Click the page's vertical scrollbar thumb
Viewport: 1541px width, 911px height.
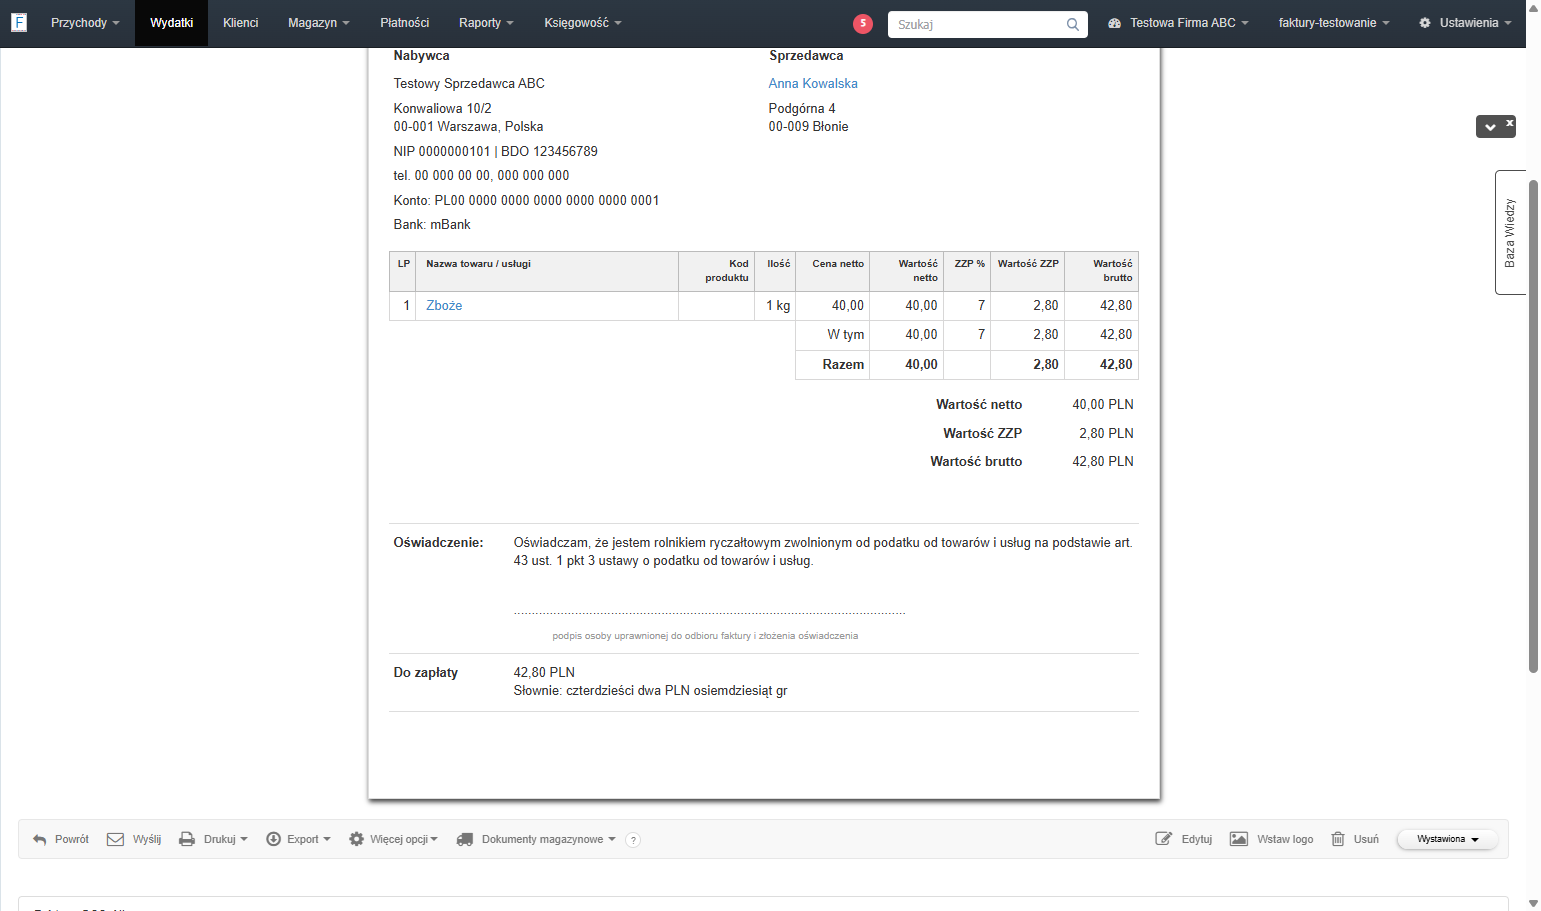[x=1533, y=427]
